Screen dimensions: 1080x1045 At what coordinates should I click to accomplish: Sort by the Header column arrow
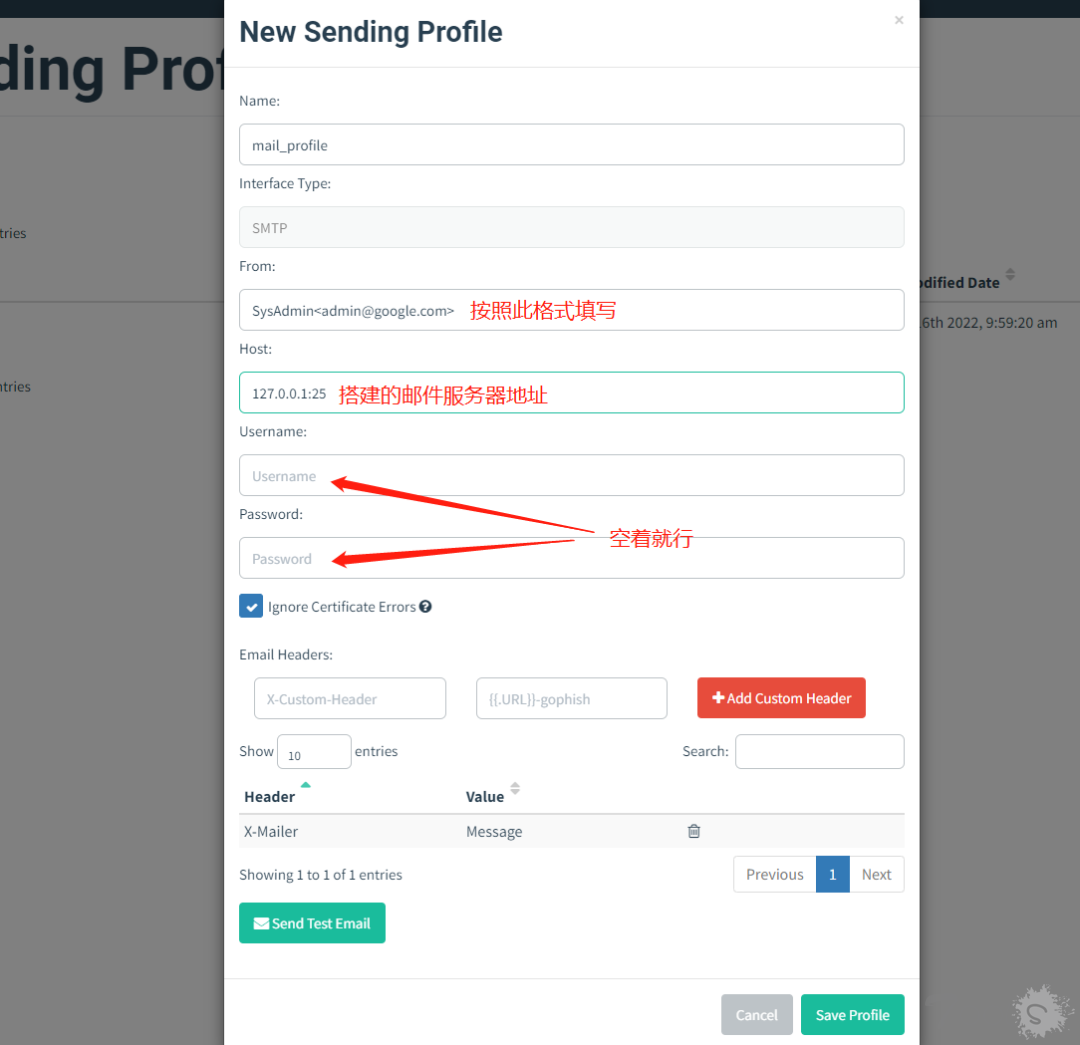[306, 785]
